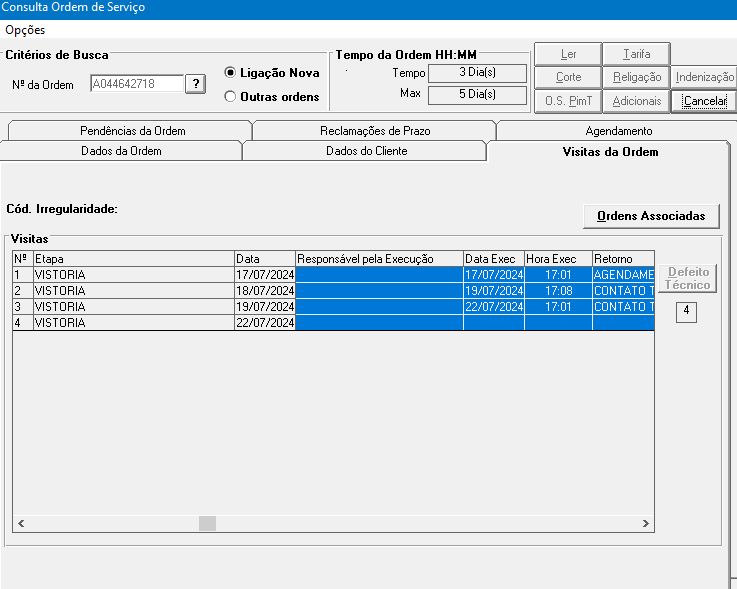This screenshot has width=737, height=589.
Task: Click the Indenização button
Action: (704, 77)
